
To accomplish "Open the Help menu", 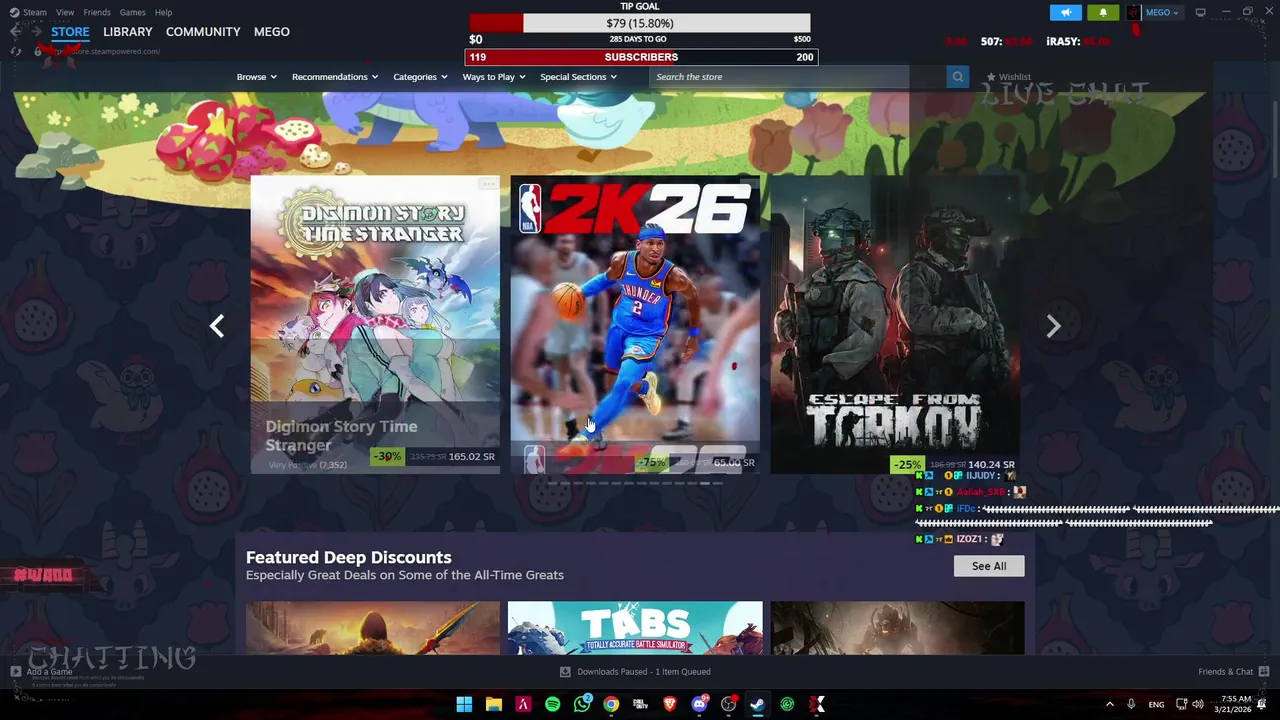I will tap(163, 12).
